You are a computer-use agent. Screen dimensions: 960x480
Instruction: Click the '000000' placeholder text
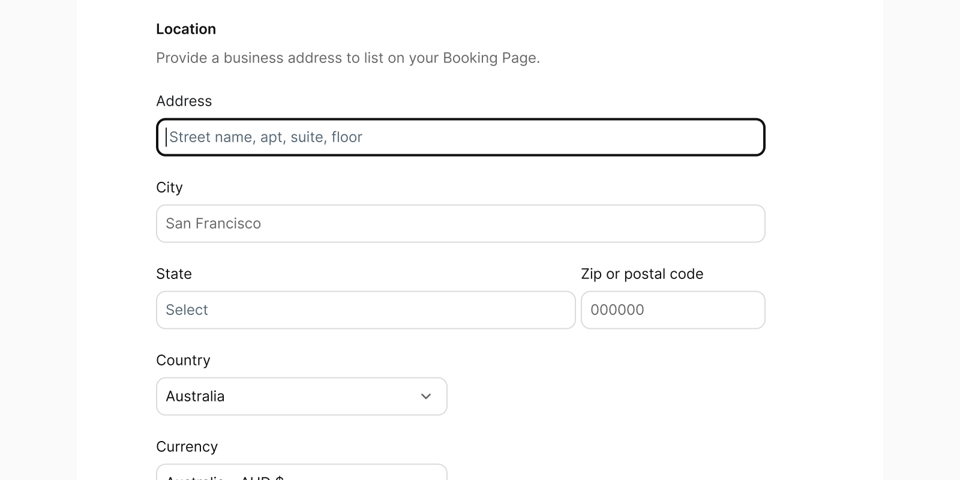point(617,310)
